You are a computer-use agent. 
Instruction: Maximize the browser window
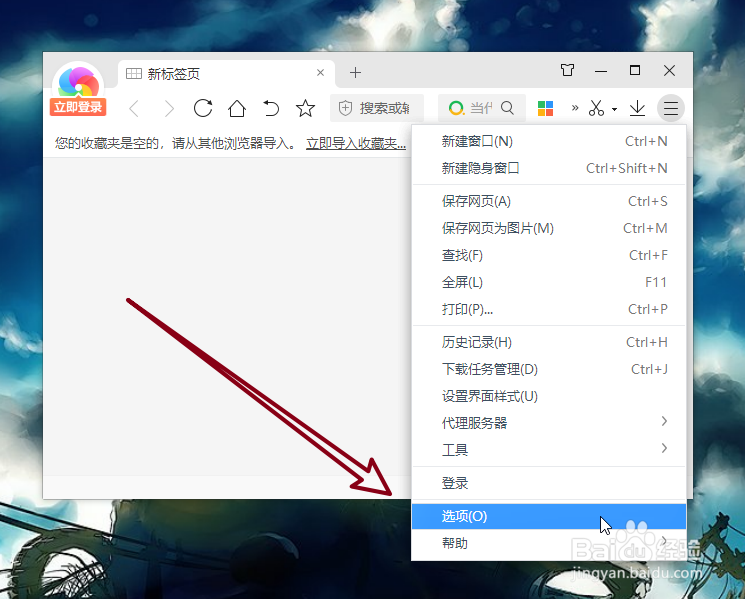pos(635,70)
